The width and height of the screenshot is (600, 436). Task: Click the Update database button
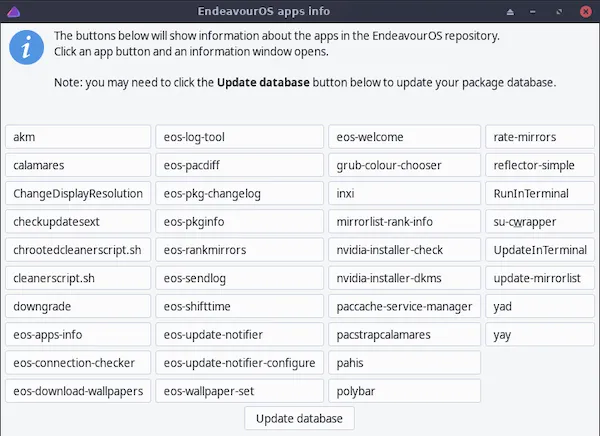coord(299,418)
